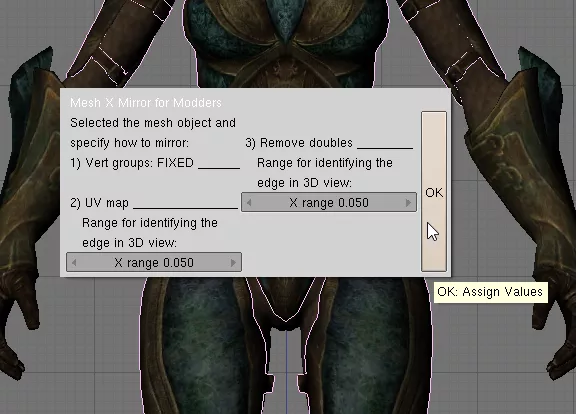Decrease the Remove doubles X range with left arrow

point(249,203)
